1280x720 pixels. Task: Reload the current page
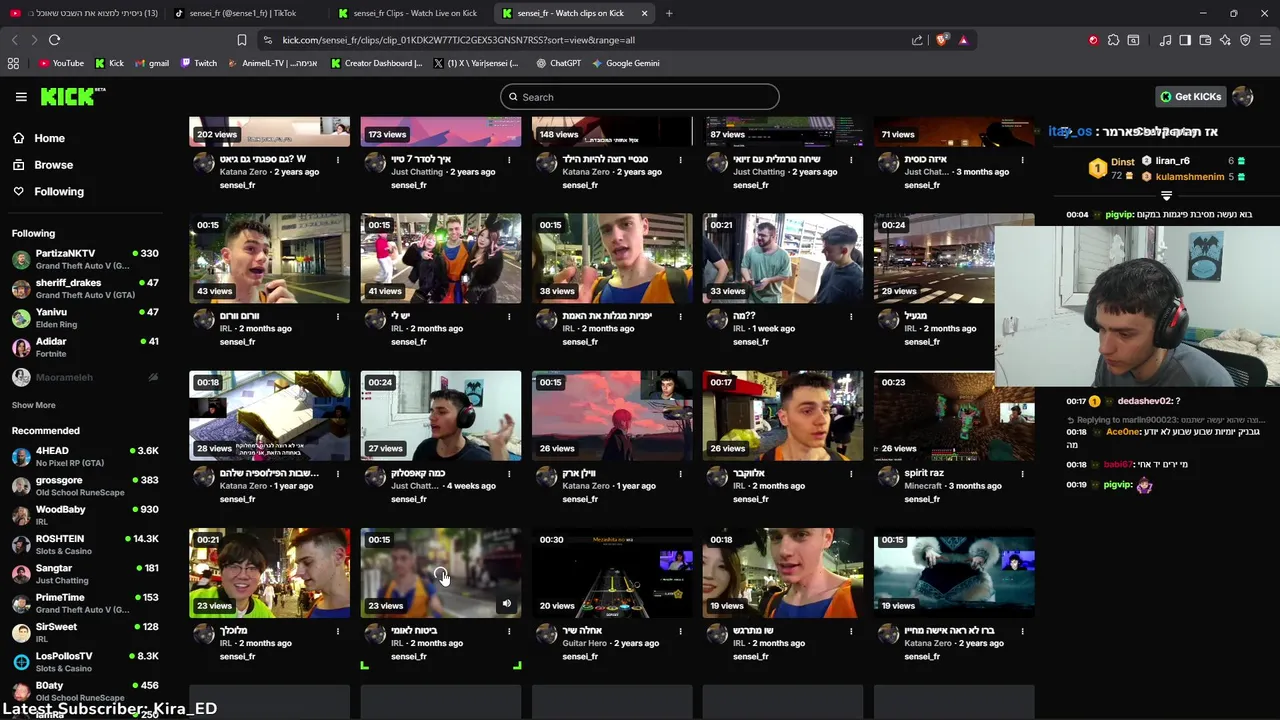click(54, 40)
